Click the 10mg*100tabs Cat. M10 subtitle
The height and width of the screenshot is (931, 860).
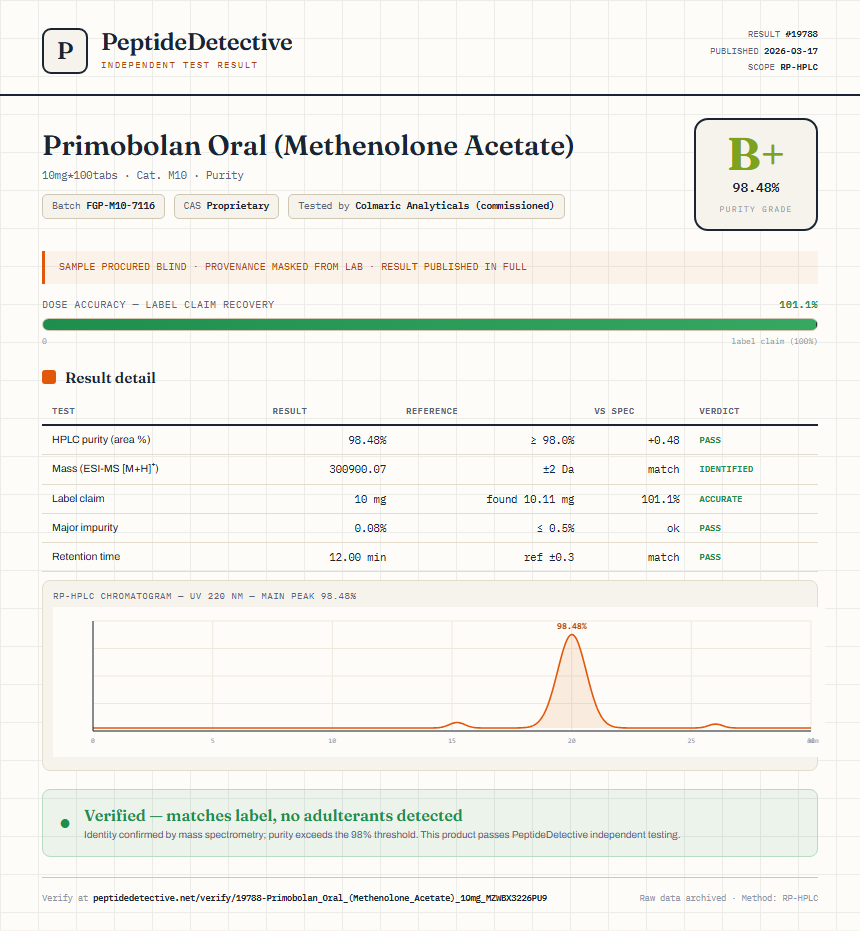143,175
